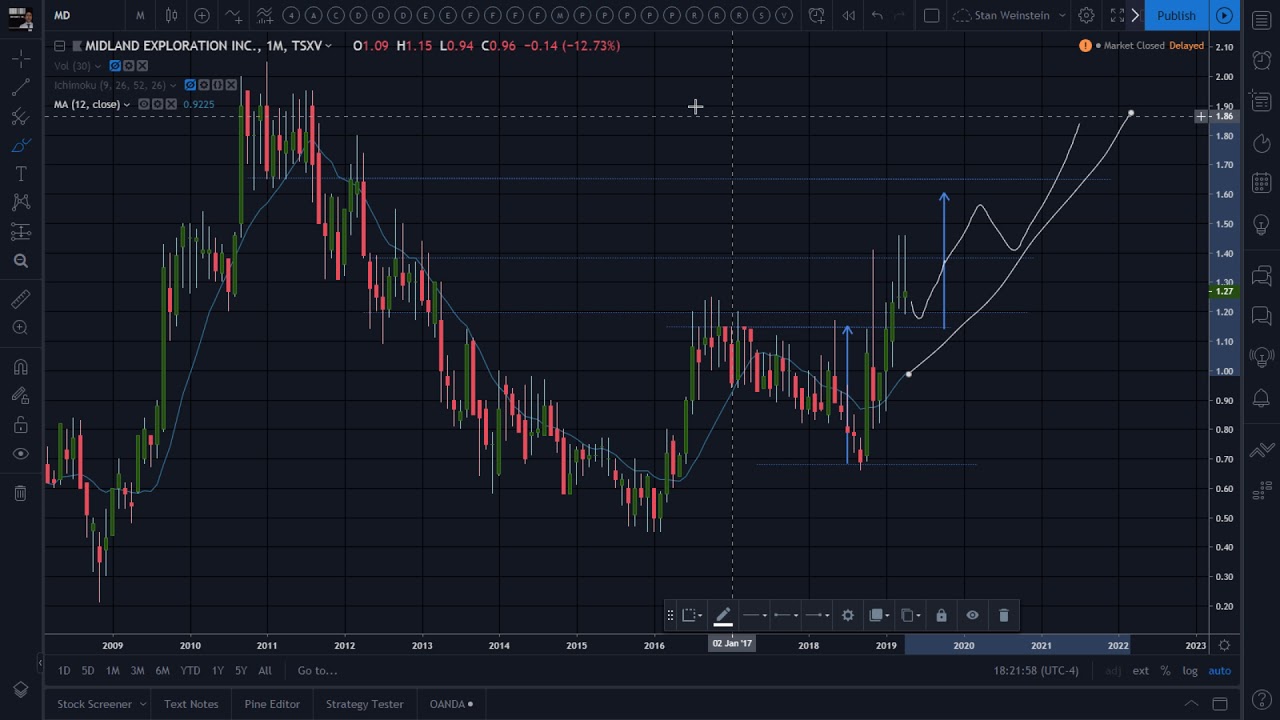Hide the selected drawing using the eye icon
The height and width of the screenshot is (720, 1280).
coord(972,615)
